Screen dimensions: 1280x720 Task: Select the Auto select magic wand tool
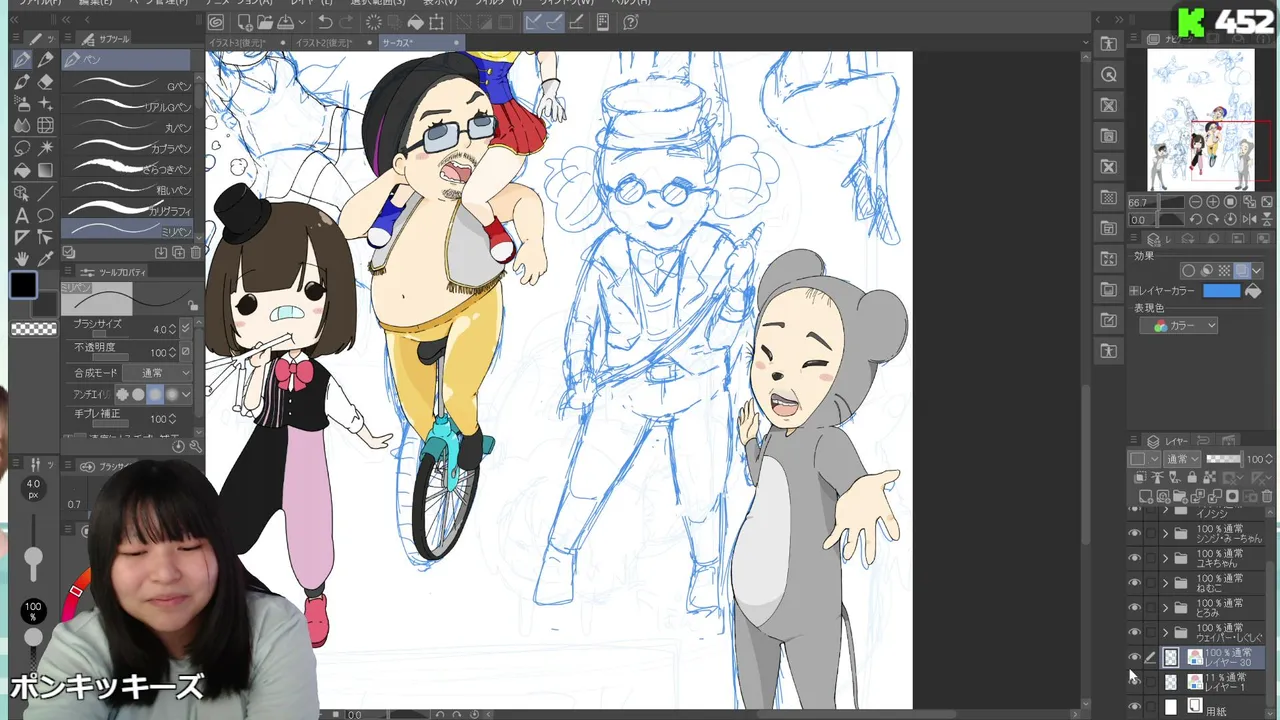pyautogui.click(x=45, y=148)
